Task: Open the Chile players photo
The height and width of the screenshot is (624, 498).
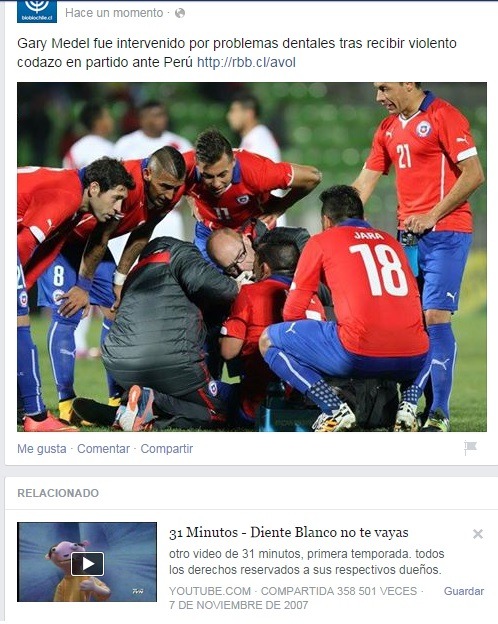Action: pos(252,257)
